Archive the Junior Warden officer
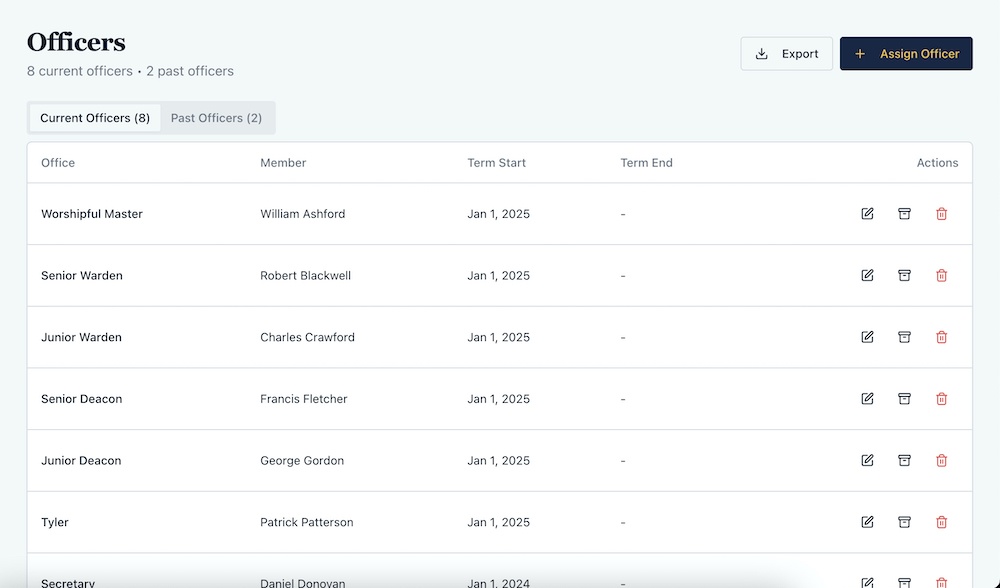 [904, 338]
